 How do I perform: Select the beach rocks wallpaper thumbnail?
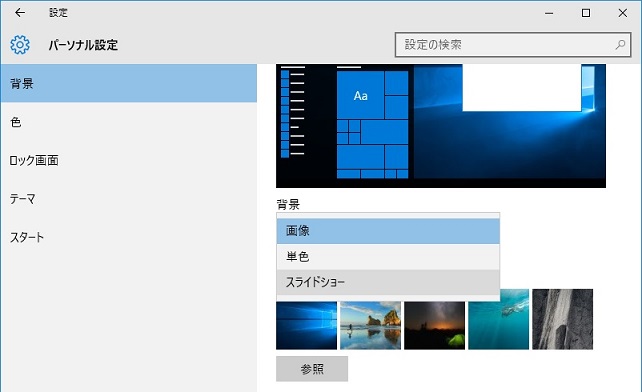[371, 325]
